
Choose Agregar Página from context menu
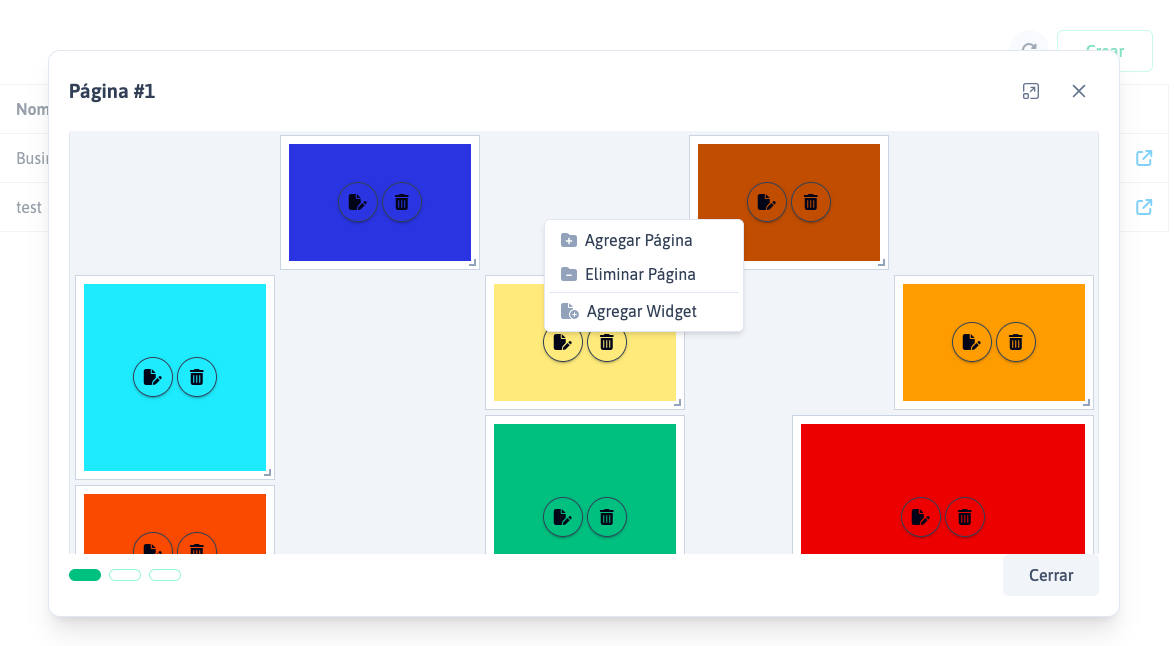point(638,240)
